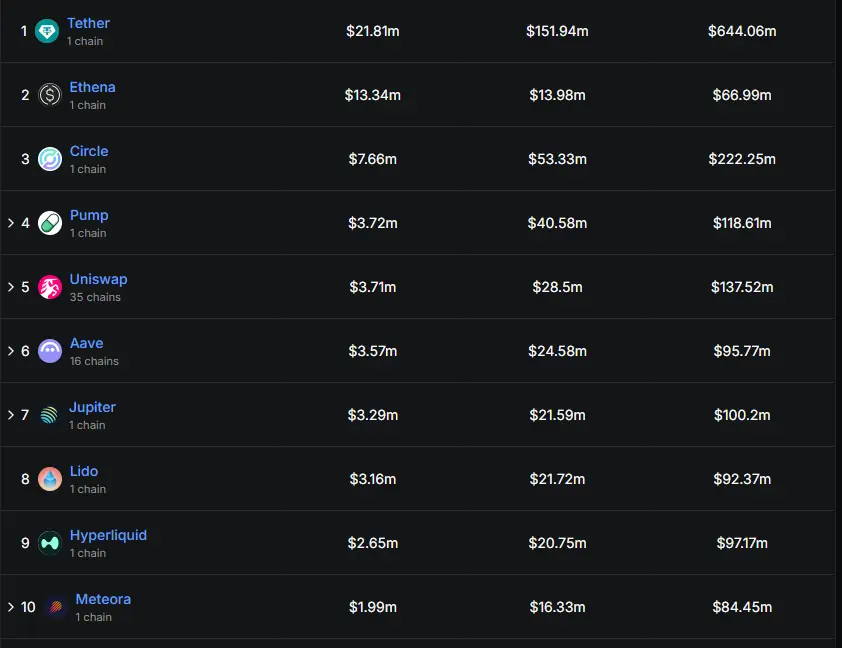Expand the Jupiter row chevron
Viewport: 842px width, 648px height.
click(11, 415)
